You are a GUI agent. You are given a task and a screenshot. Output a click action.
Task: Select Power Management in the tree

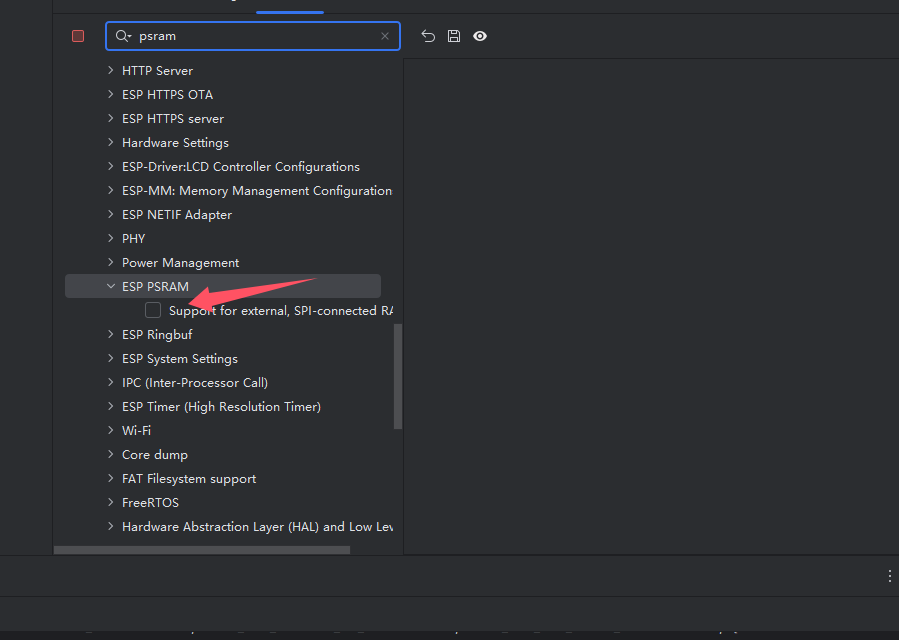click(x=180, y=262)
